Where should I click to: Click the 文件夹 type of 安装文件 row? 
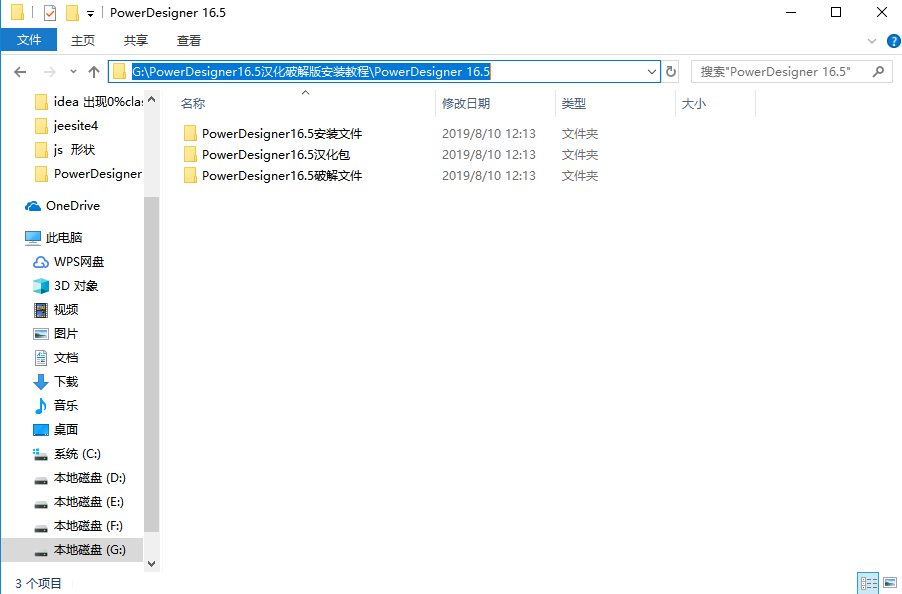(580, 134)
